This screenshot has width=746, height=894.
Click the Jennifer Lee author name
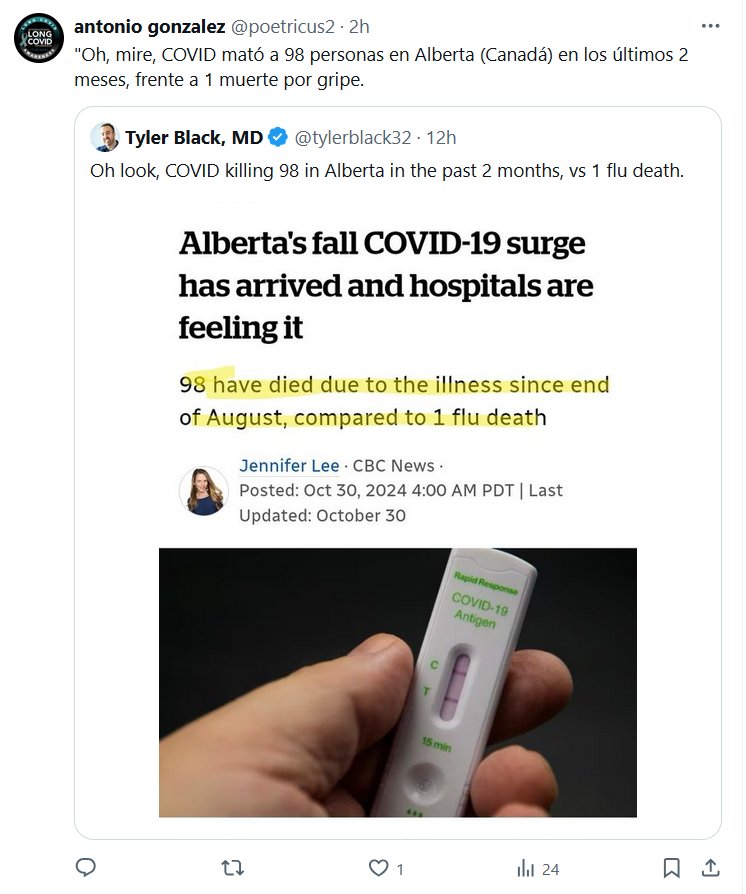(x=283, y=465)
